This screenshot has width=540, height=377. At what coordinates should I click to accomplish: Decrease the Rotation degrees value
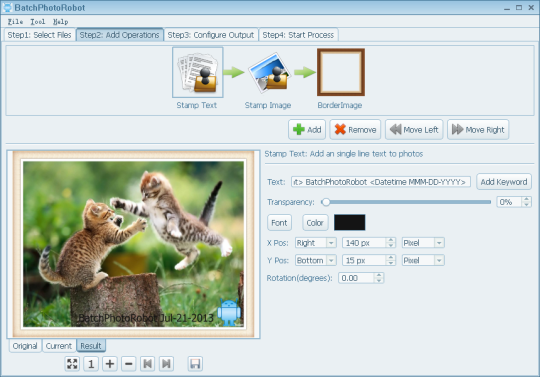pyautogui.click(x=379, y=280)
